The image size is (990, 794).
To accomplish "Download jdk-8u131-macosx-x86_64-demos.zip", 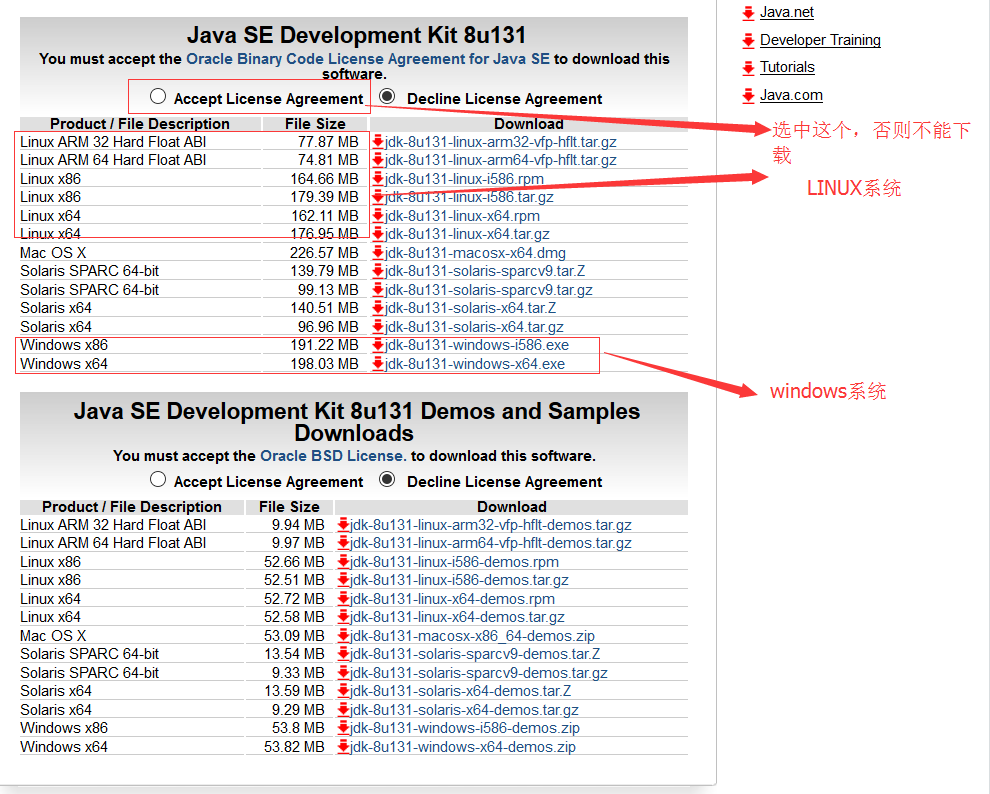I will coord(472,636).
